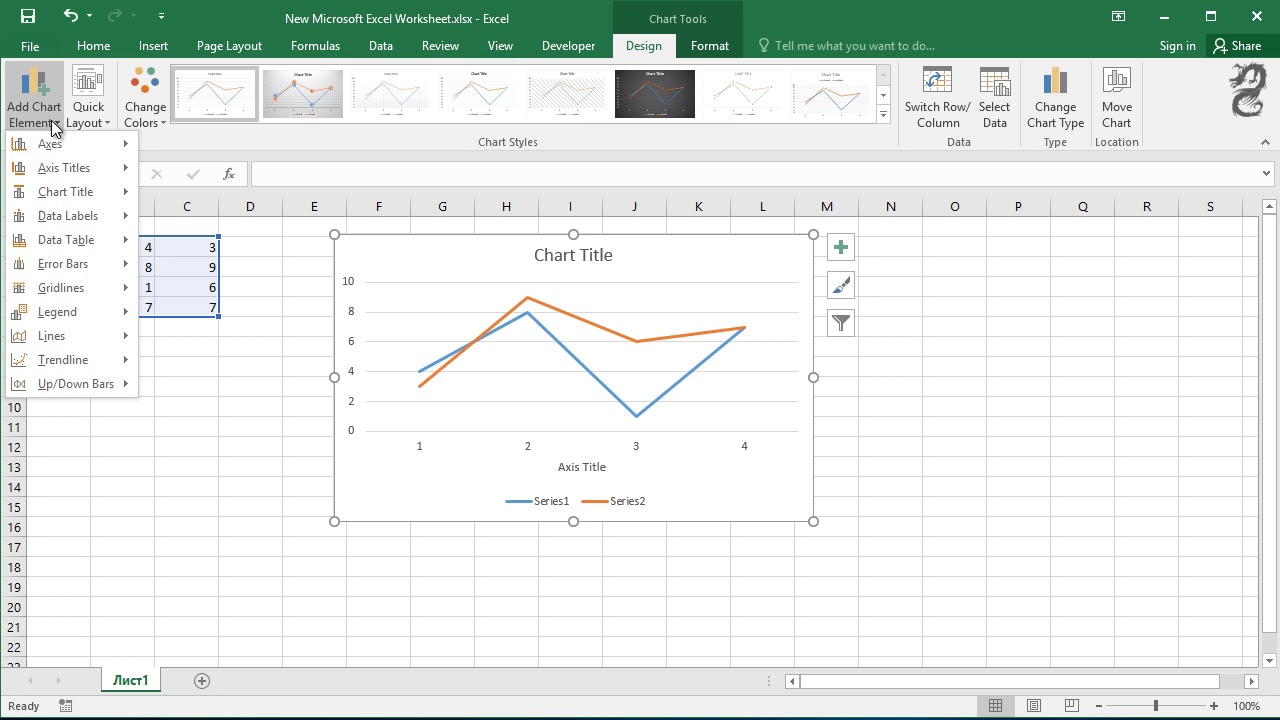The height and width of the screenshot is (720, 1280).
Task: Collapse the ribbon with the up chevron
Action: (x=1265, y=142)
